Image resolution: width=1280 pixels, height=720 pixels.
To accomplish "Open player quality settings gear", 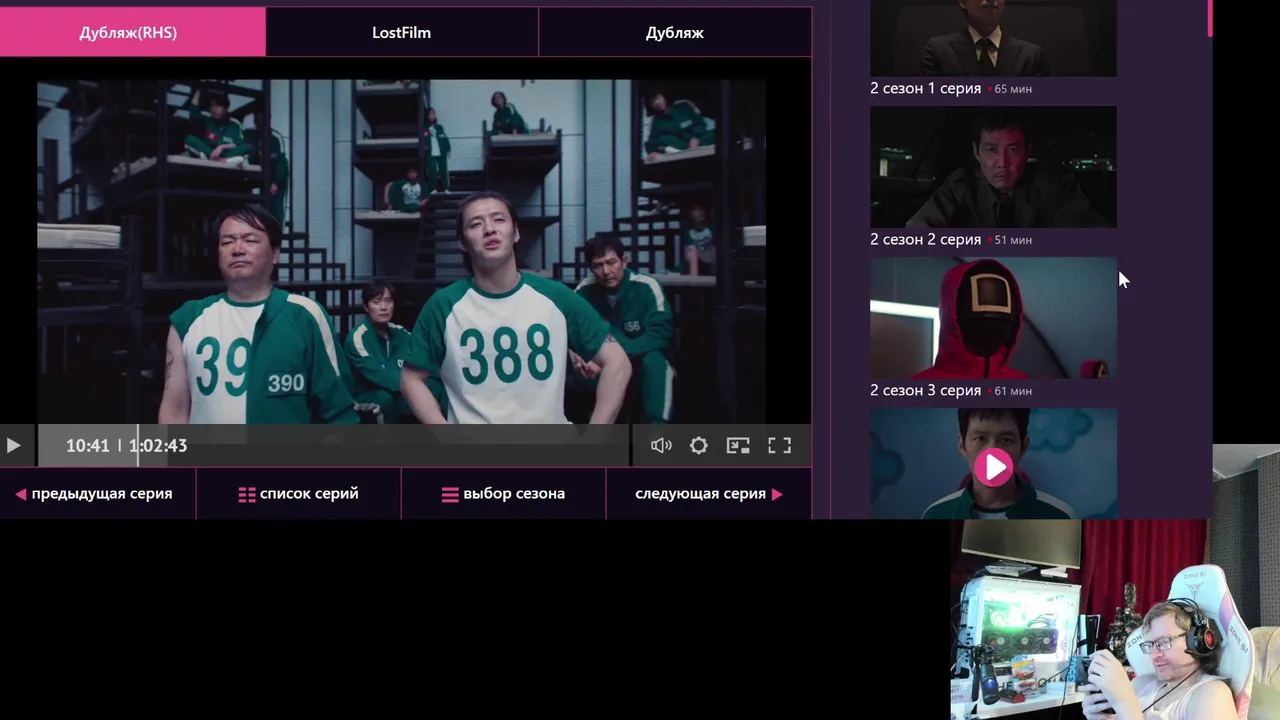I will [x=699, y=446].
